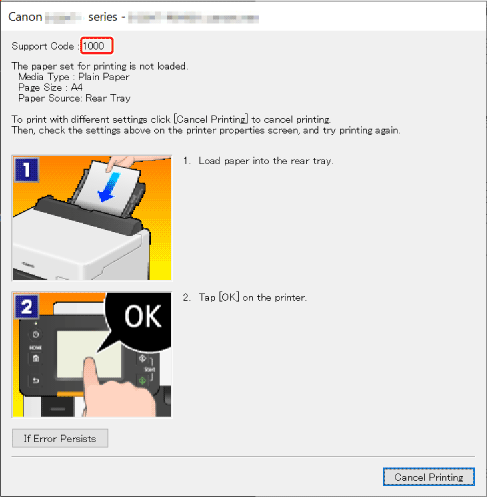Click the power button icon on printer panel
The image size is (487, 497).
pyautogui.click(x=36, y=334)
